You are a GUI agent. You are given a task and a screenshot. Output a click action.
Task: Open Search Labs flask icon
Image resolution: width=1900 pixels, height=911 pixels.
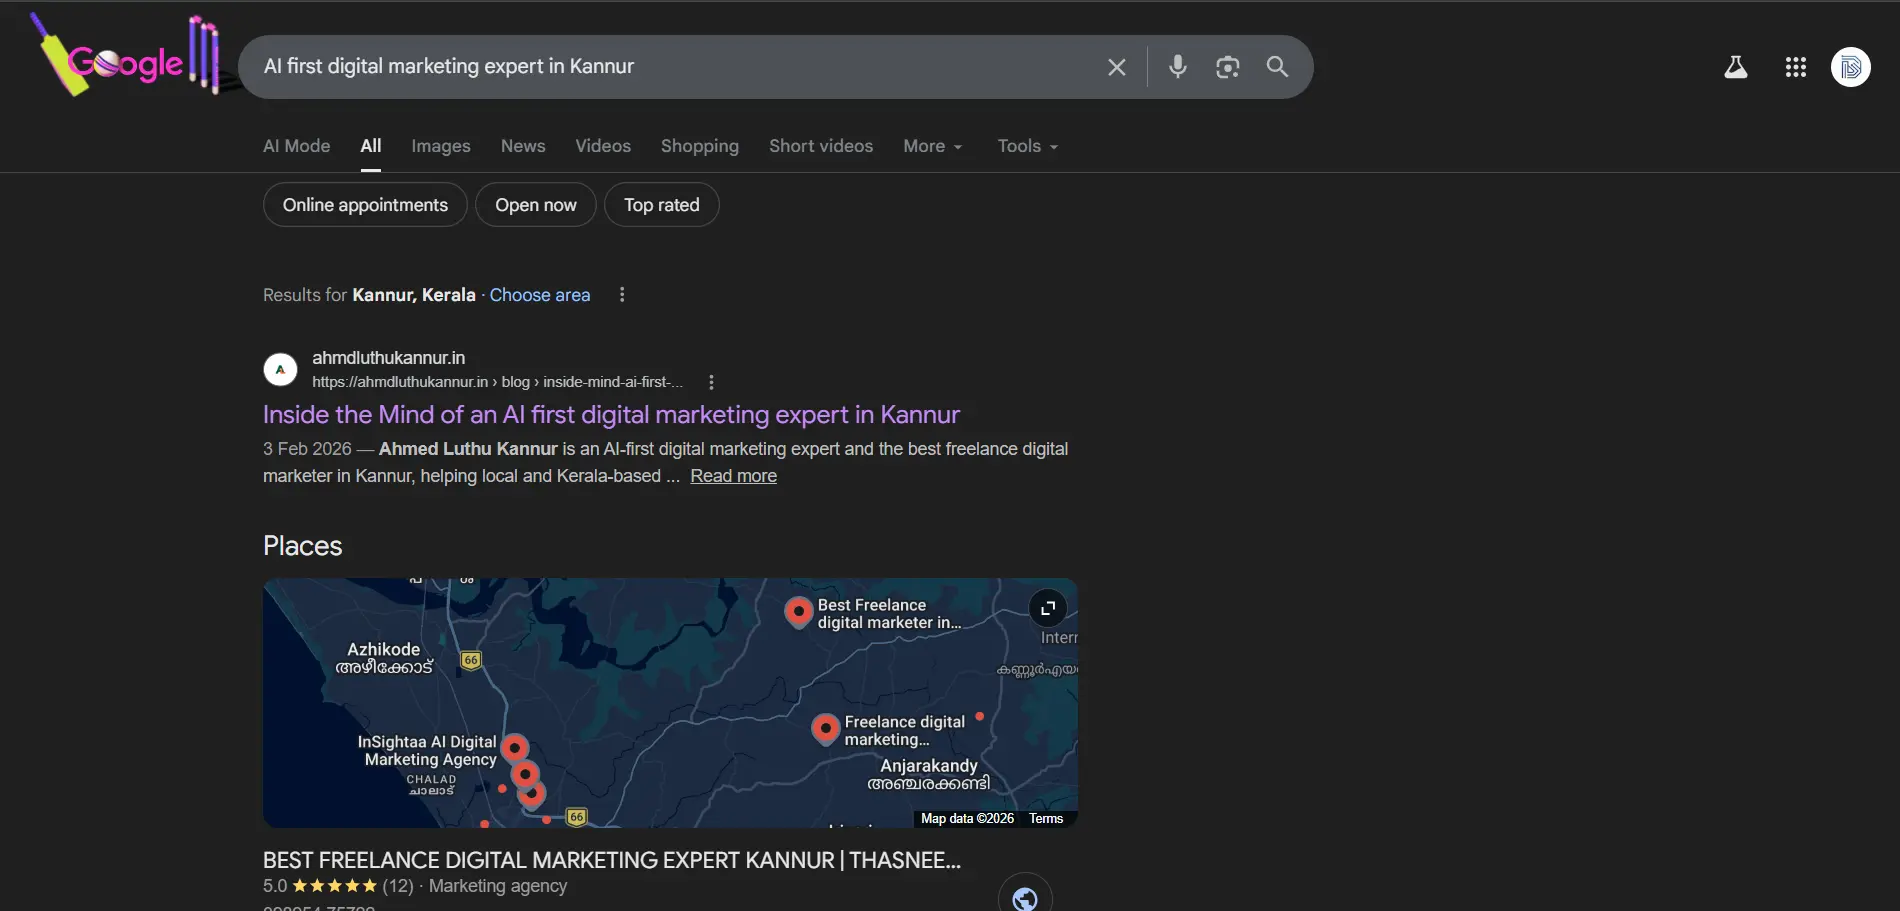(1735, 67)
